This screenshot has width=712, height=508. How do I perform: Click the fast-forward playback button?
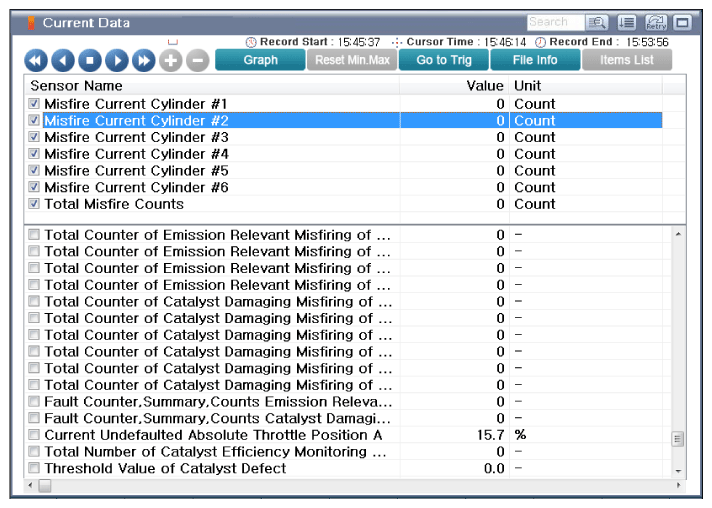(x=144, y=61)
